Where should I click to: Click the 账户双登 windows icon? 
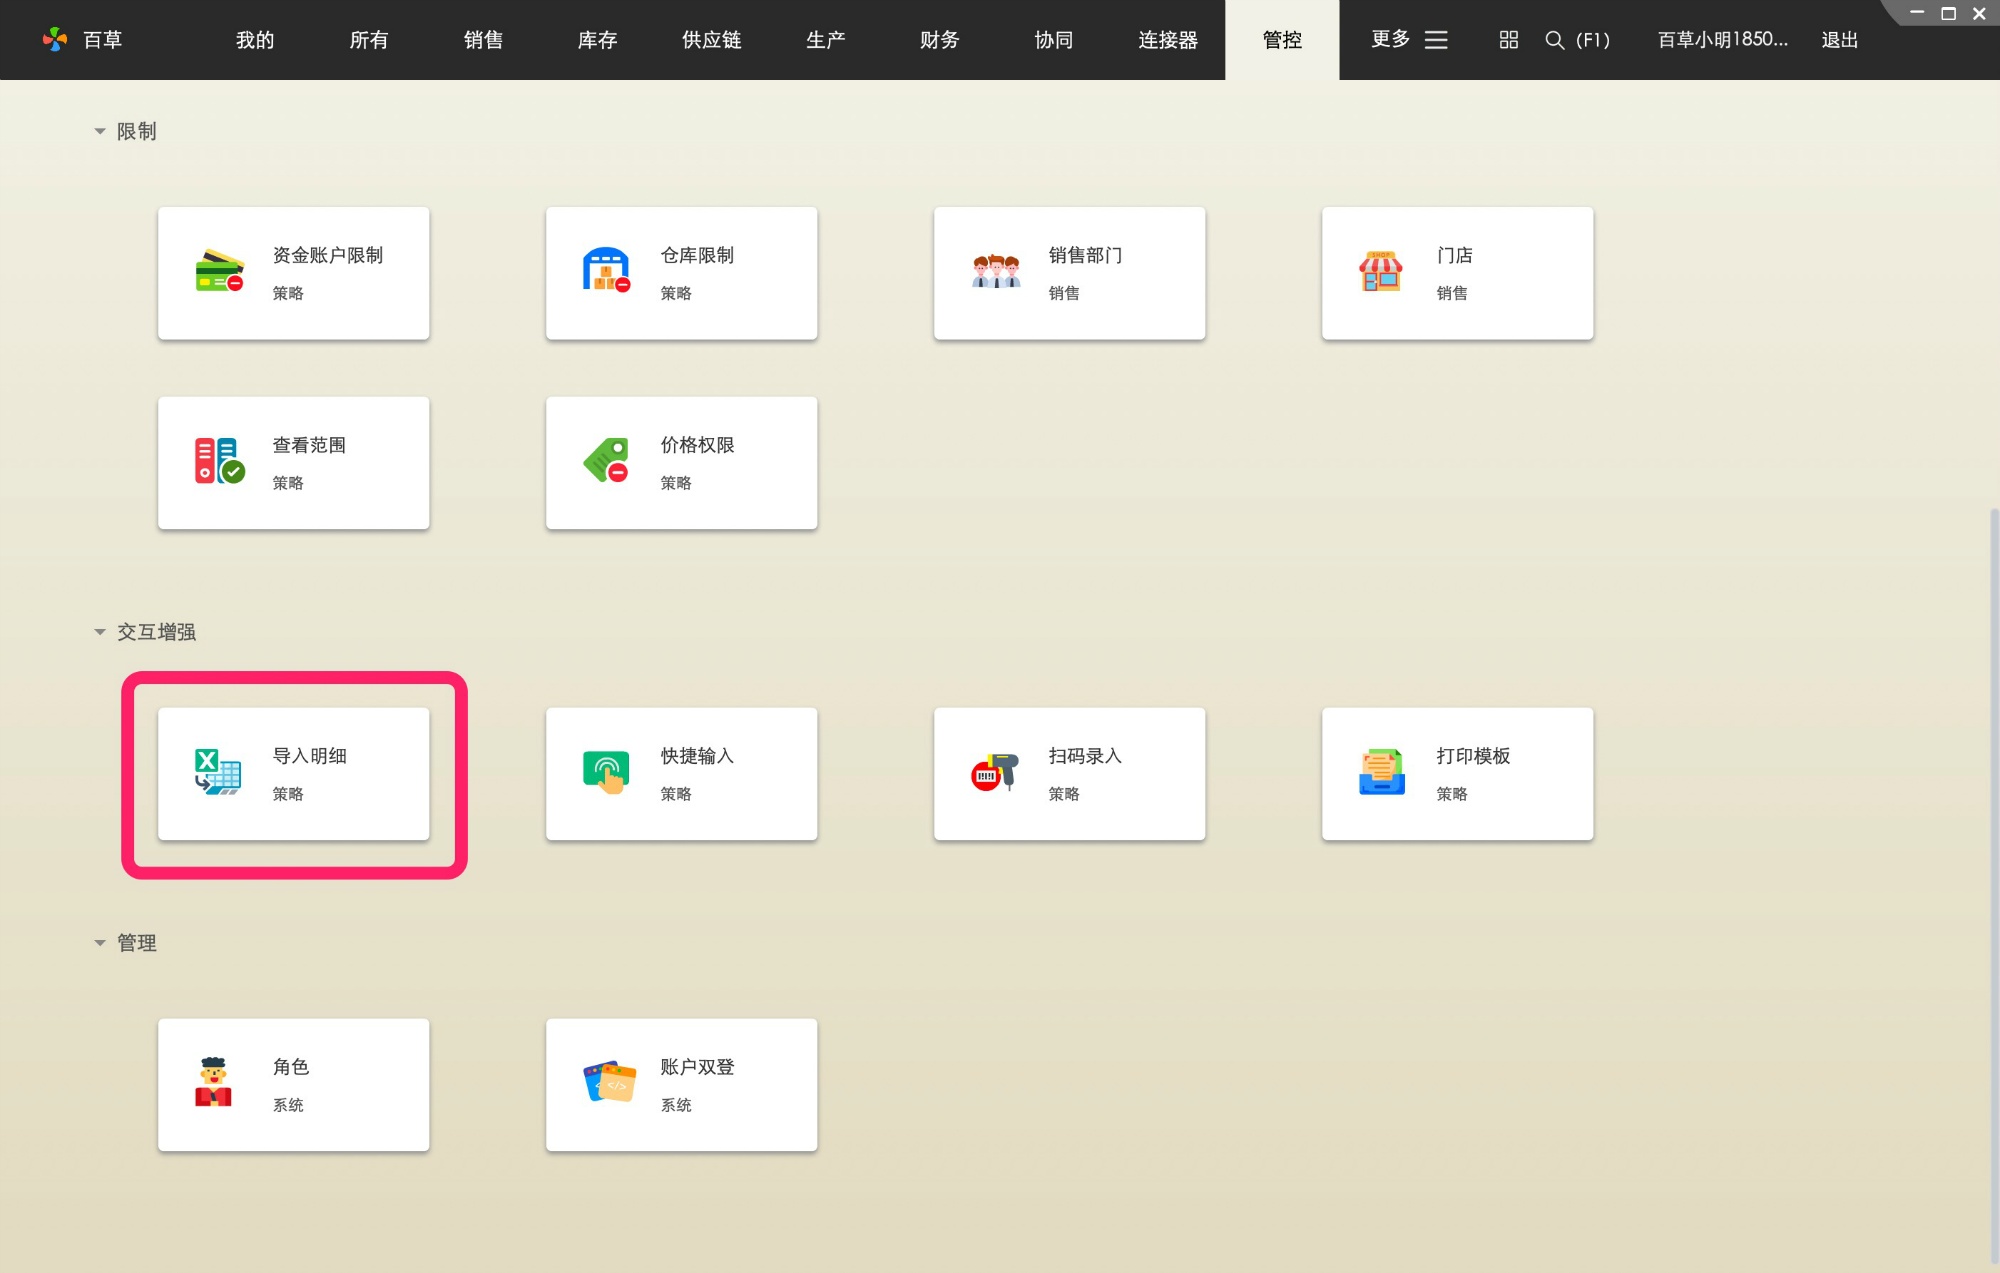coord(609,1082)
